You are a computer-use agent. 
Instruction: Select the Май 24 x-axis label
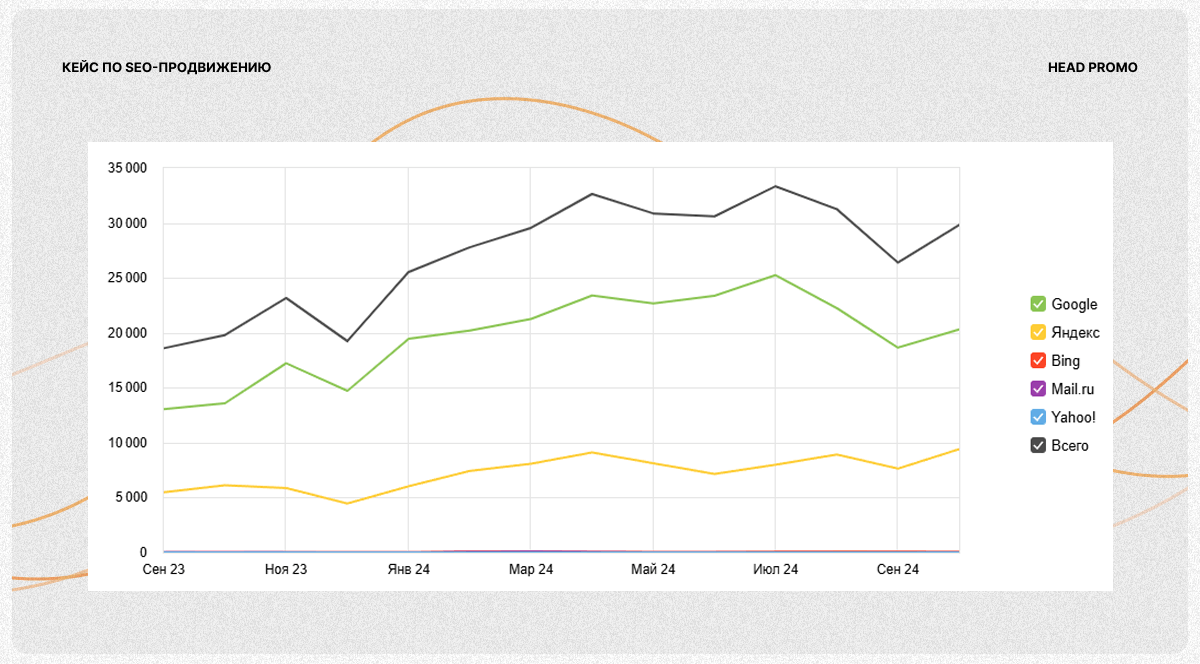(x=653, y=570)
